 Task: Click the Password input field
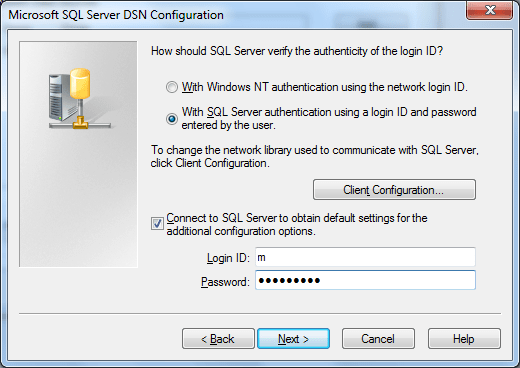[365, 280]
